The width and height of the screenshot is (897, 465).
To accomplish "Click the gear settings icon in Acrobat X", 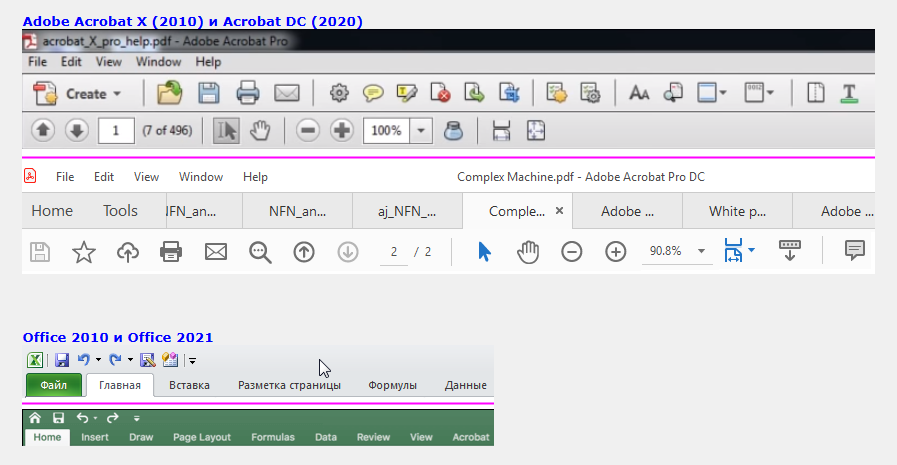I will click(339, 93).
